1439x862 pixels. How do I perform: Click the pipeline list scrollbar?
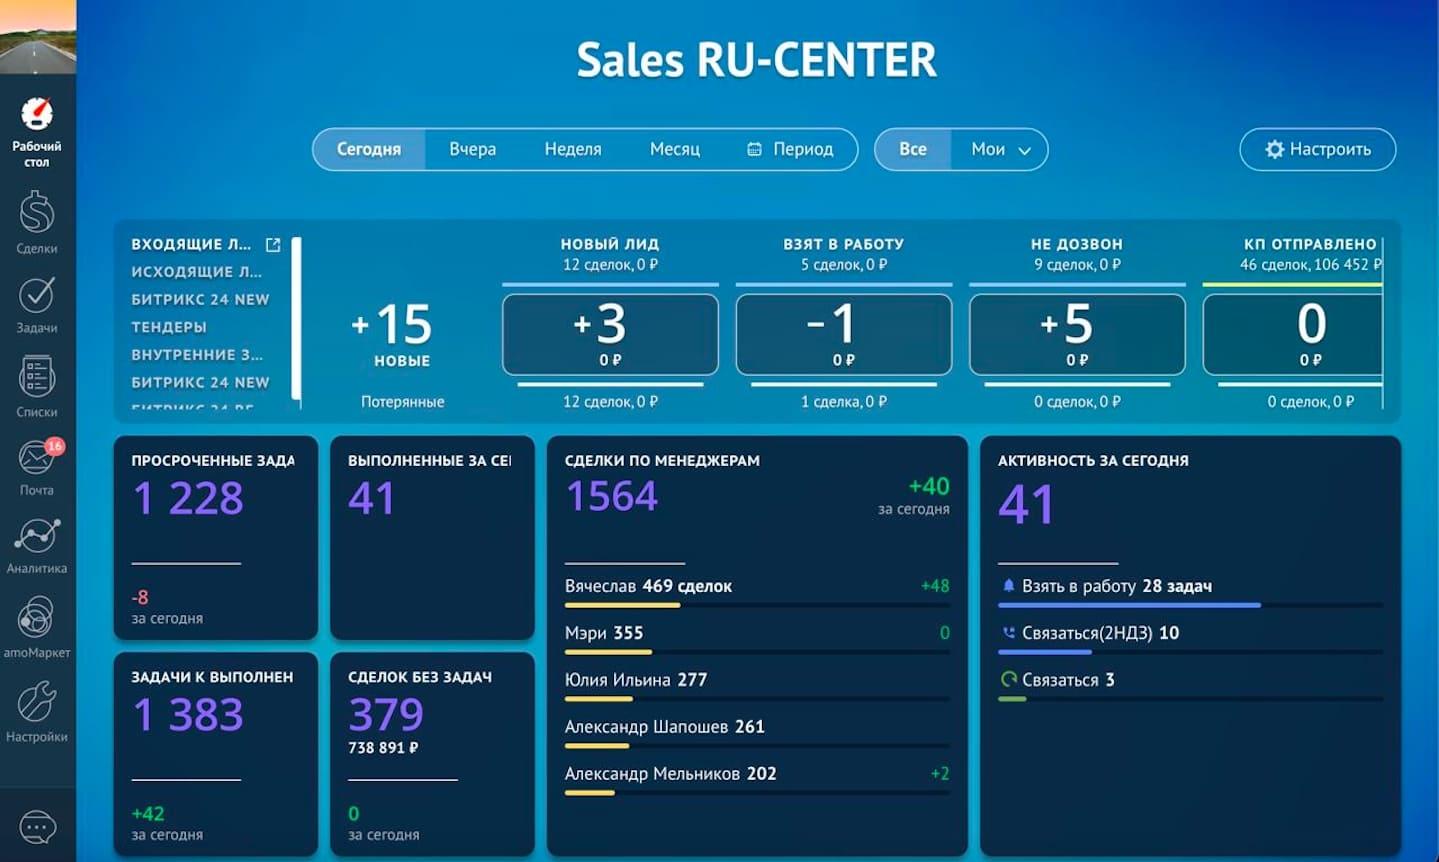(296, 319)
